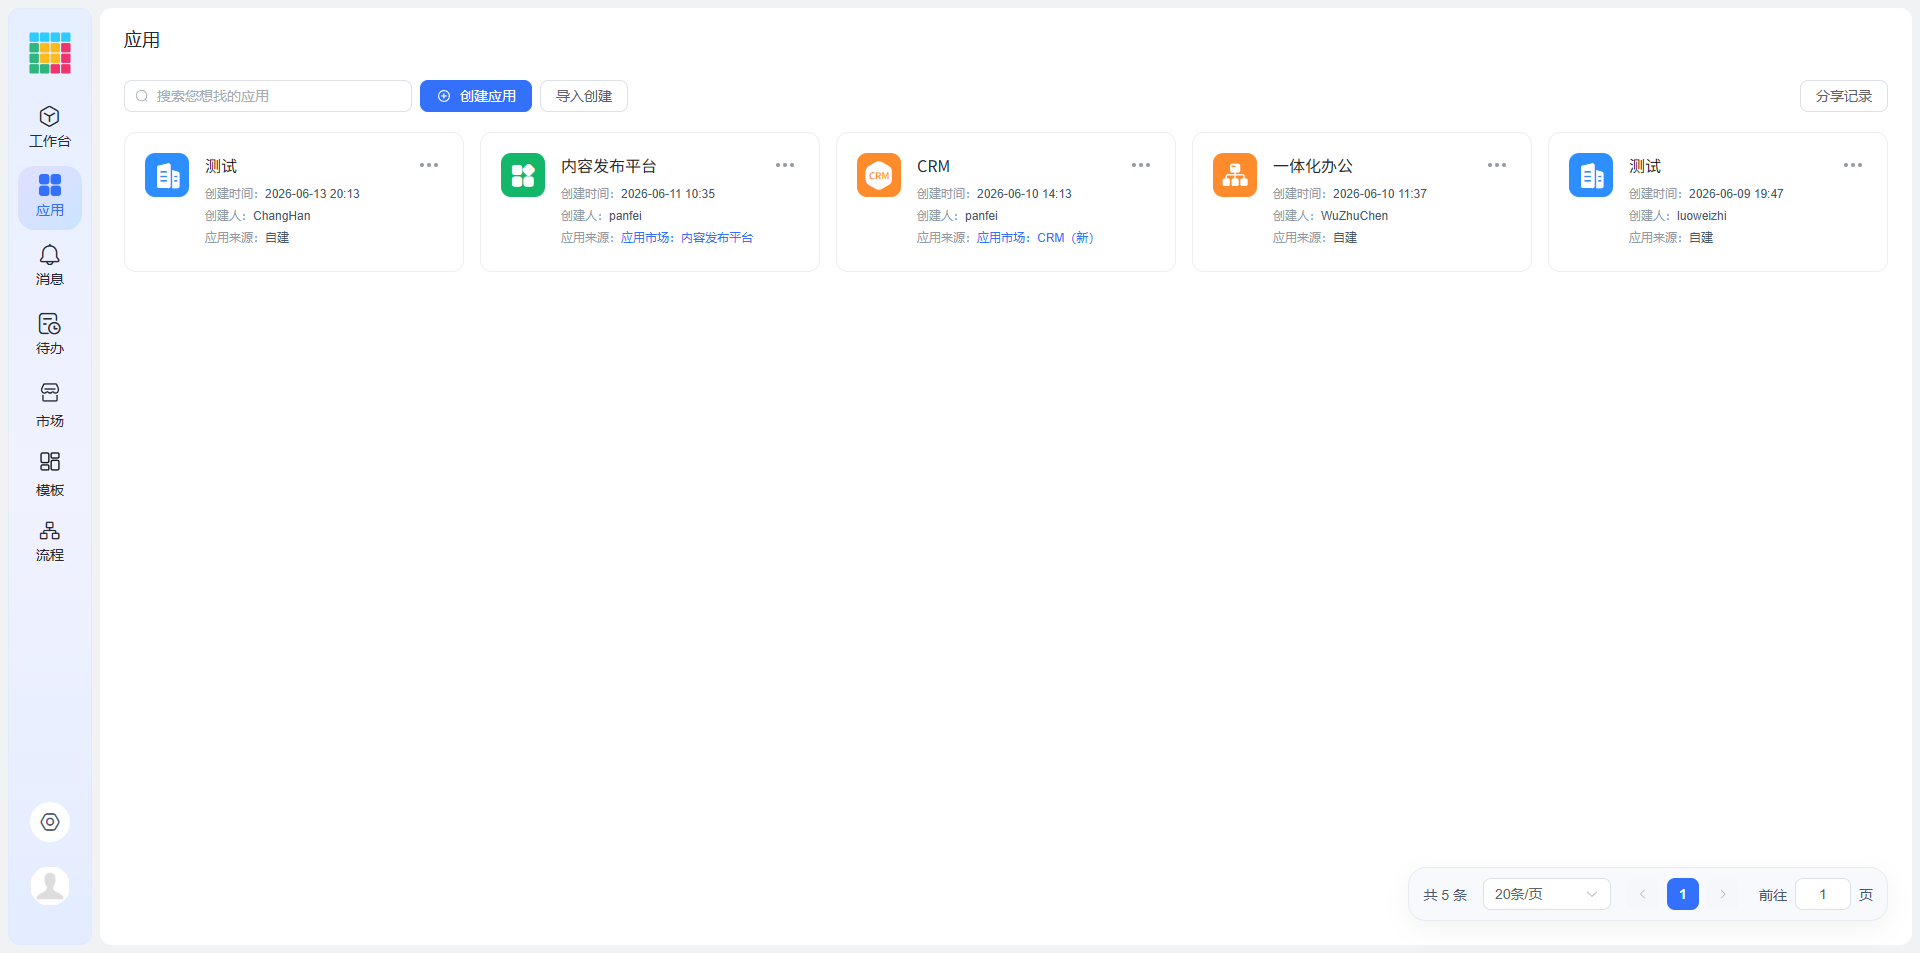Click the 创建应用 create app button
This screenshot has width=1920, height=953.
click(476, 96)
